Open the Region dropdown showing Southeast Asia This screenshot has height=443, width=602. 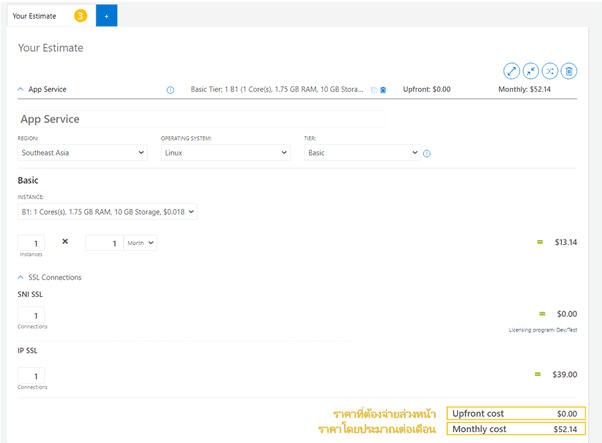pos(83,153)
